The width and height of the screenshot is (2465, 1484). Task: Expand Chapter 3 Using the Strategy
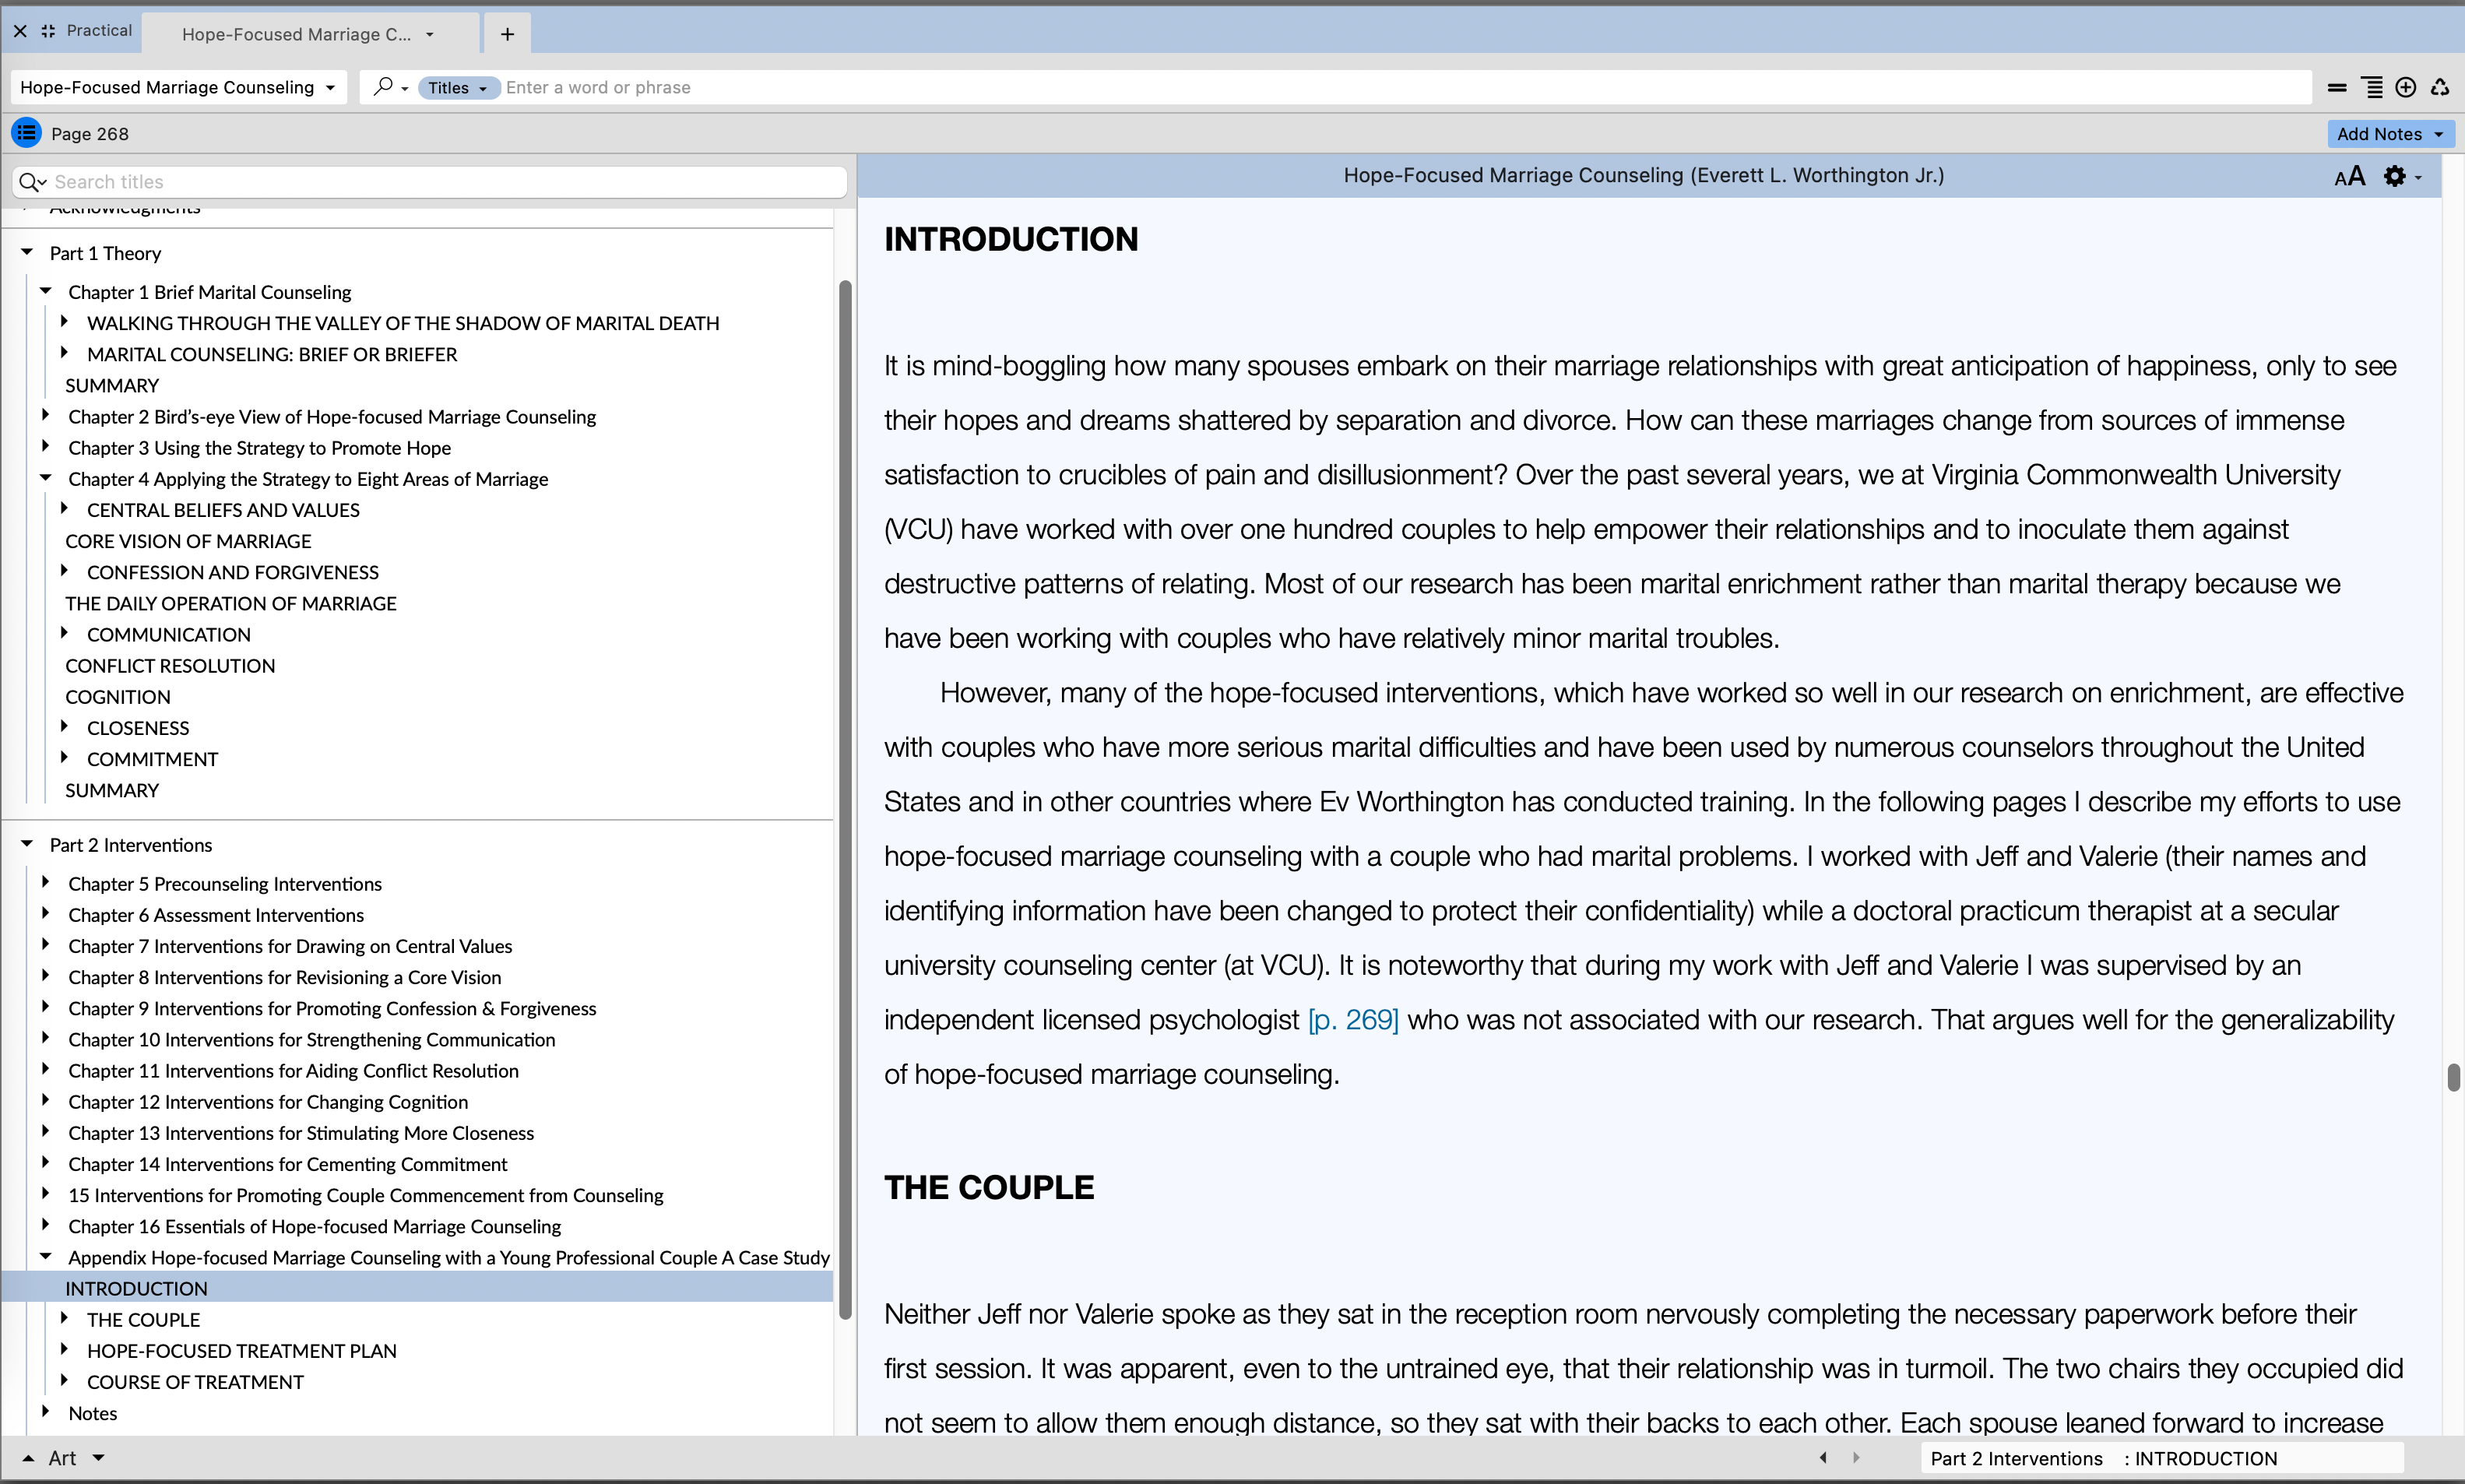(46, 446)
